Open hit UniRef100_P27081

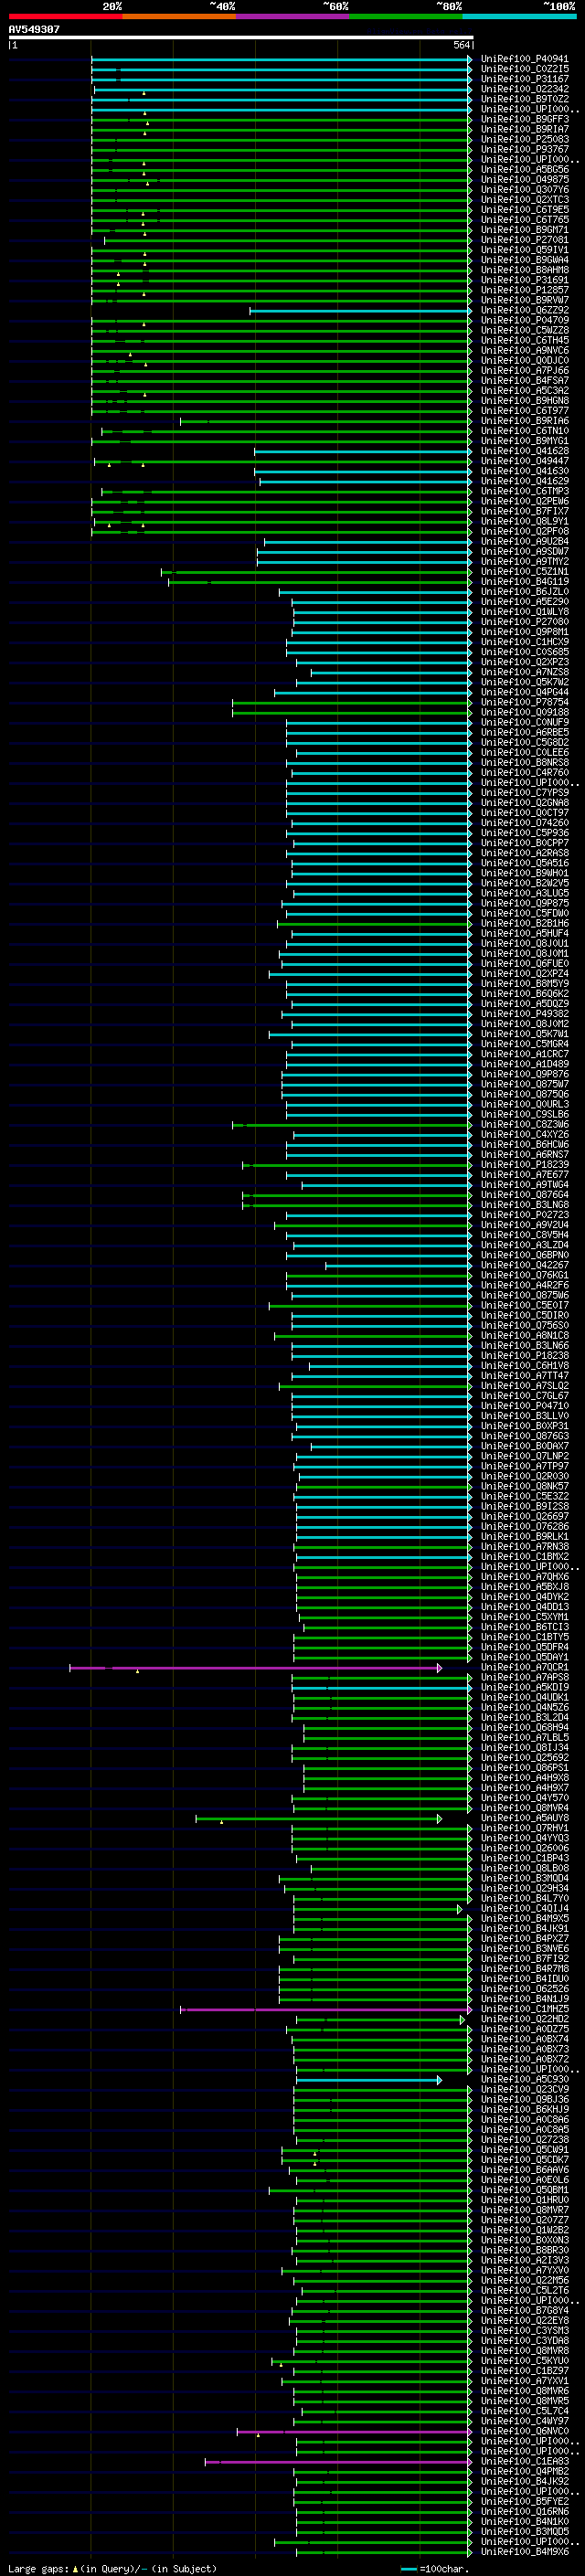tap(524, 240)
